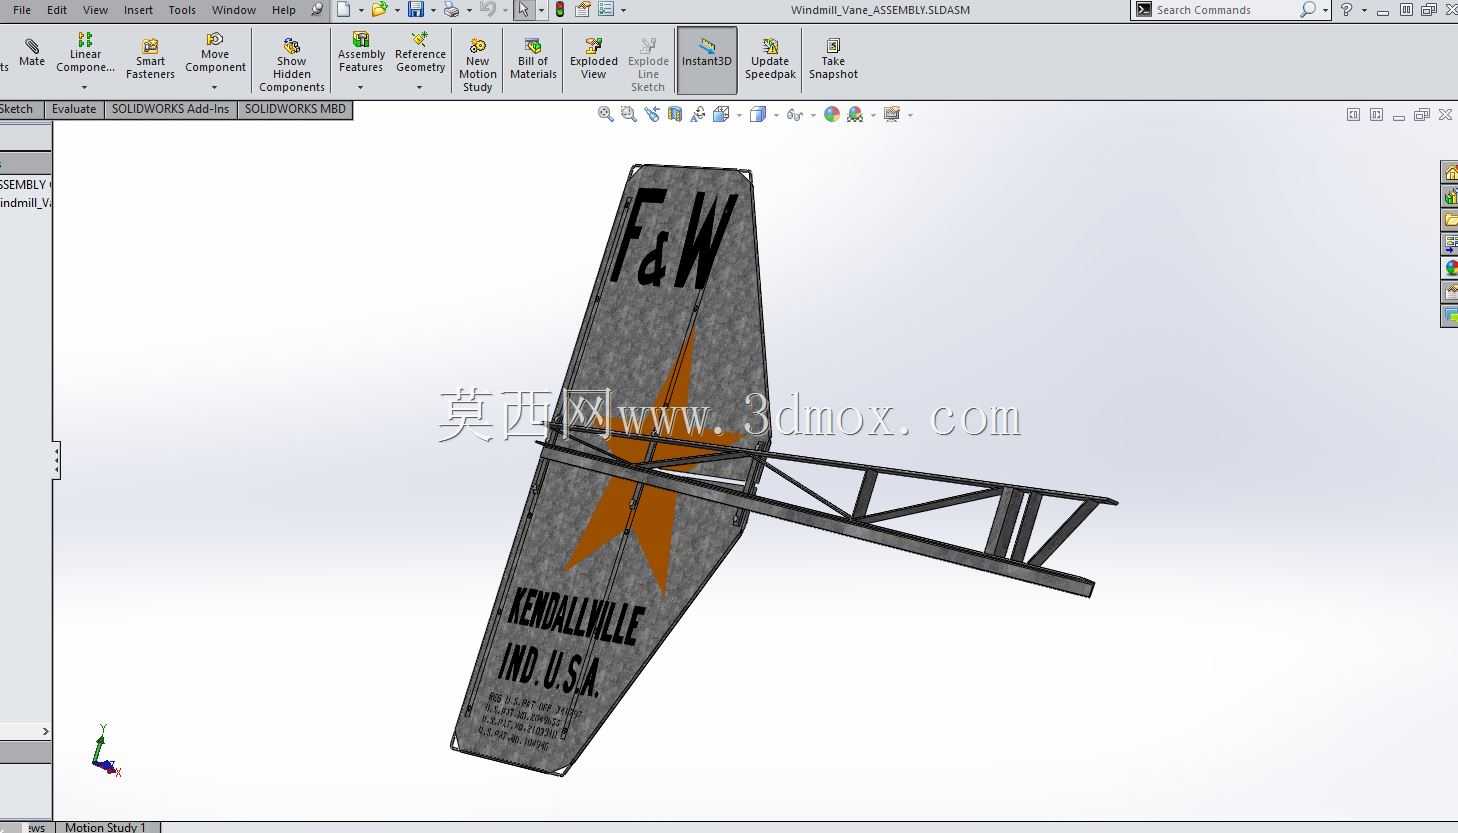Expand the Reference Geometry dropdown arrow
The width and height of the screenshot is (1458, 833).
click(x=420, y=88)
